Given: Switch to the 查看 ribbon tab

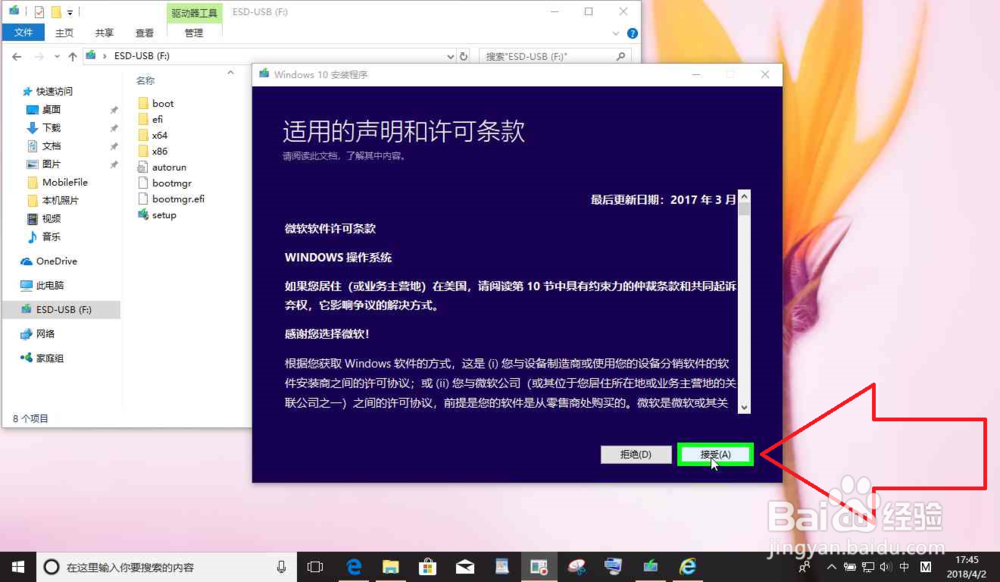Looking at the screenshot, I should point(144,31).
